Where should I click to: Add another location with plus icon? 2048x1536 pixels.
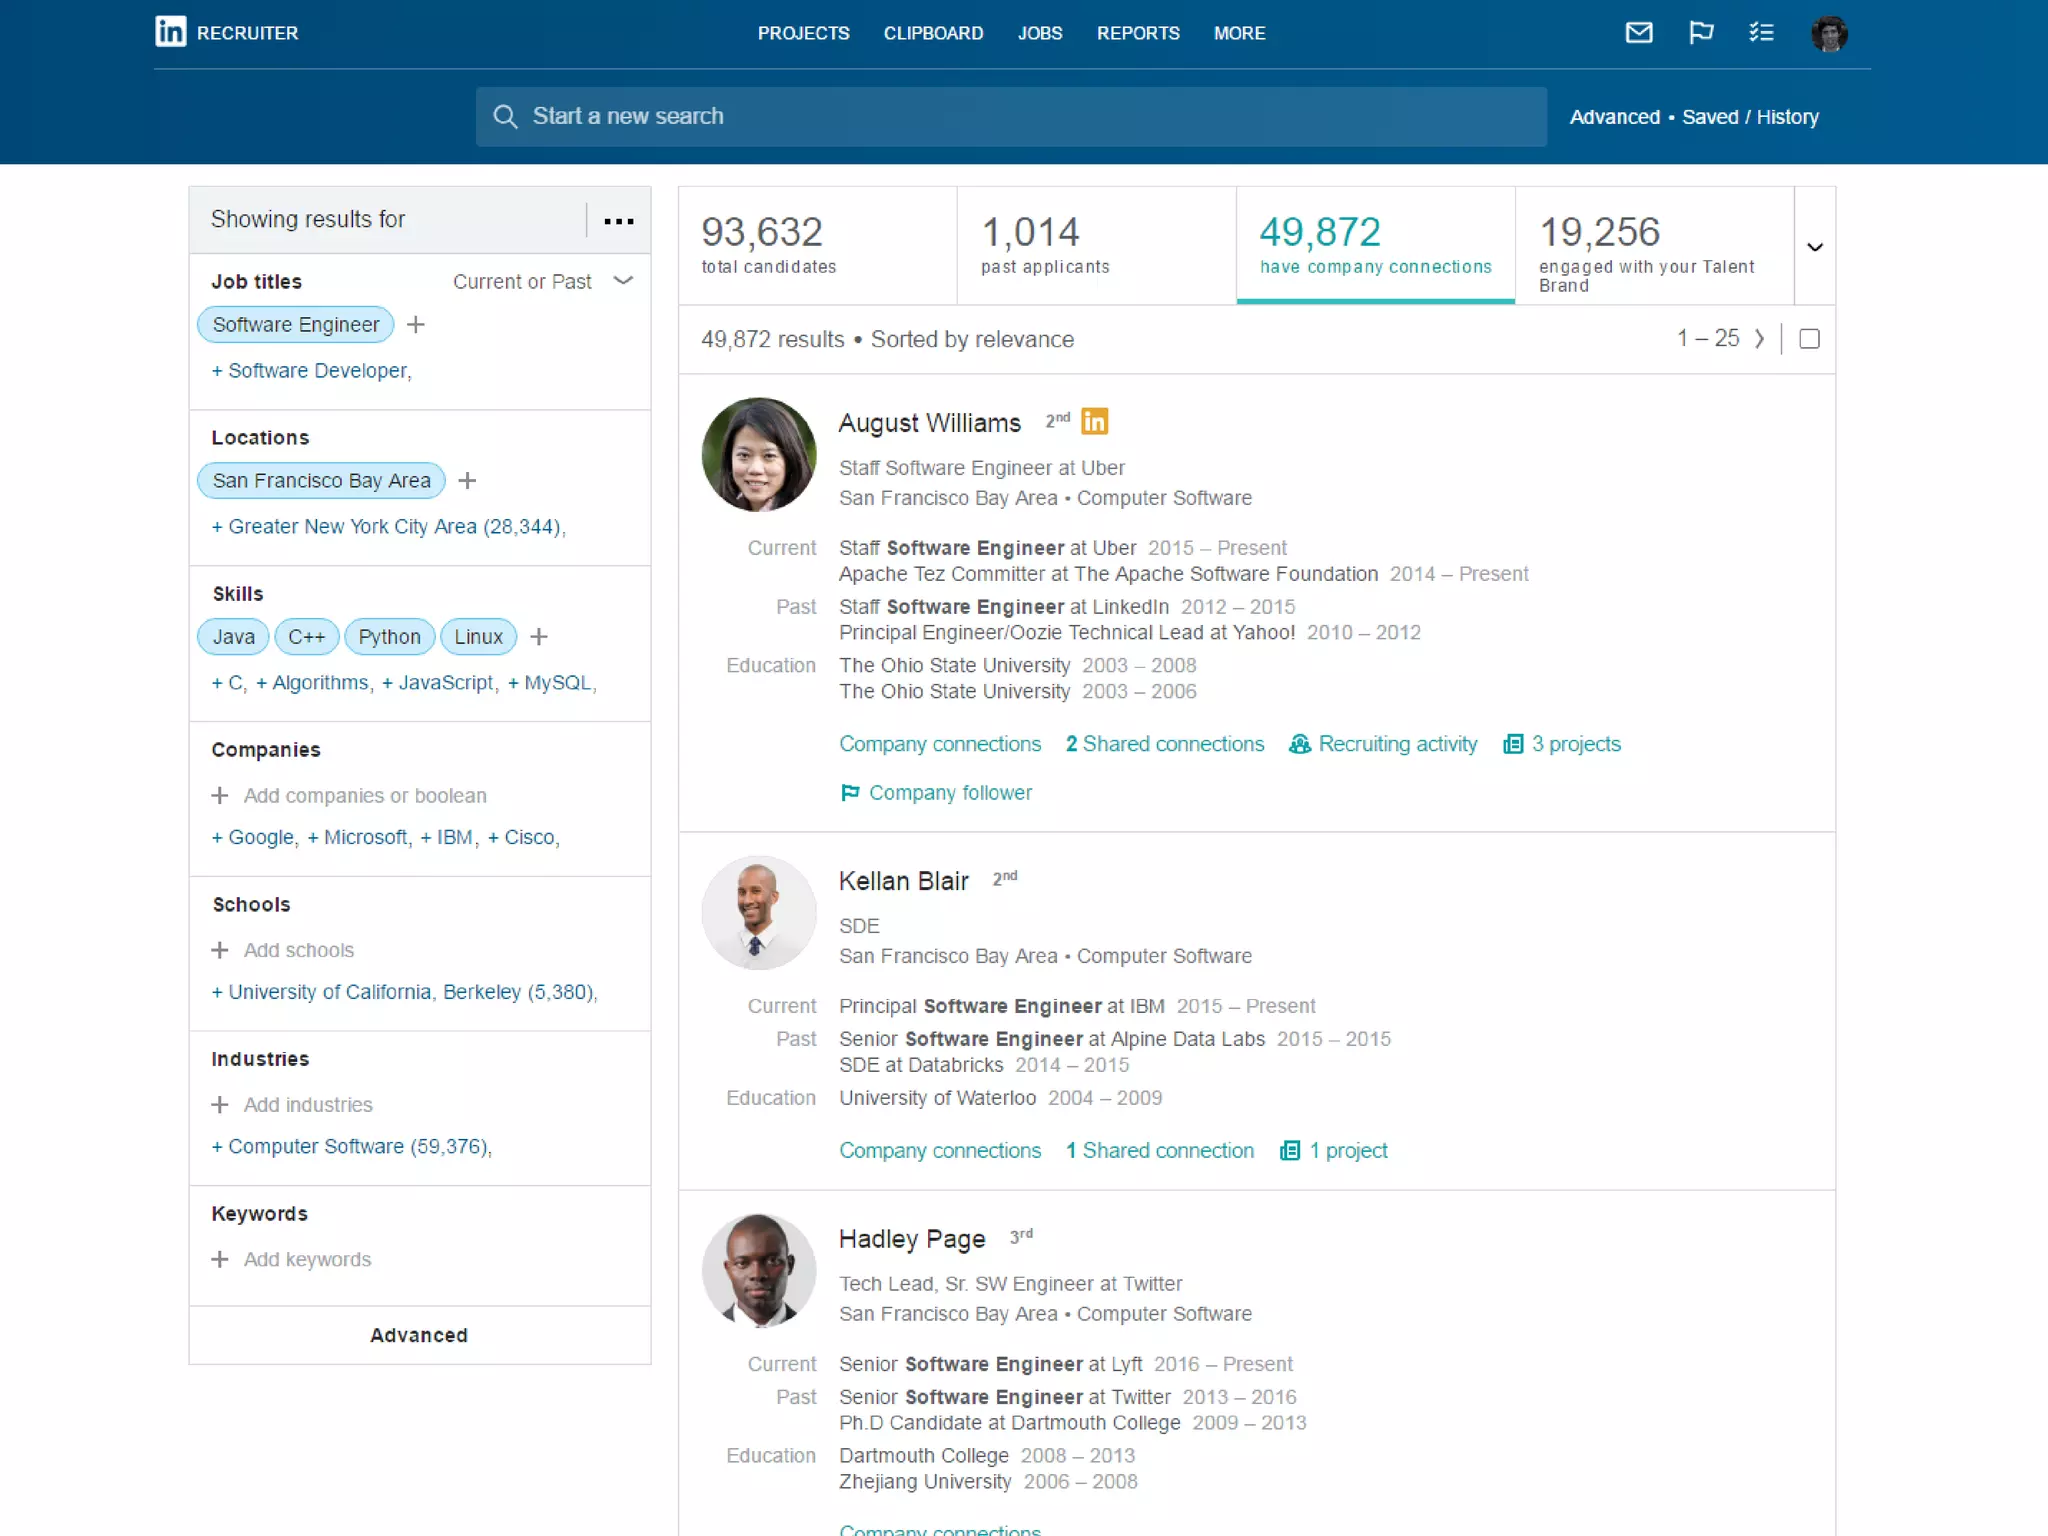point(467,481)
